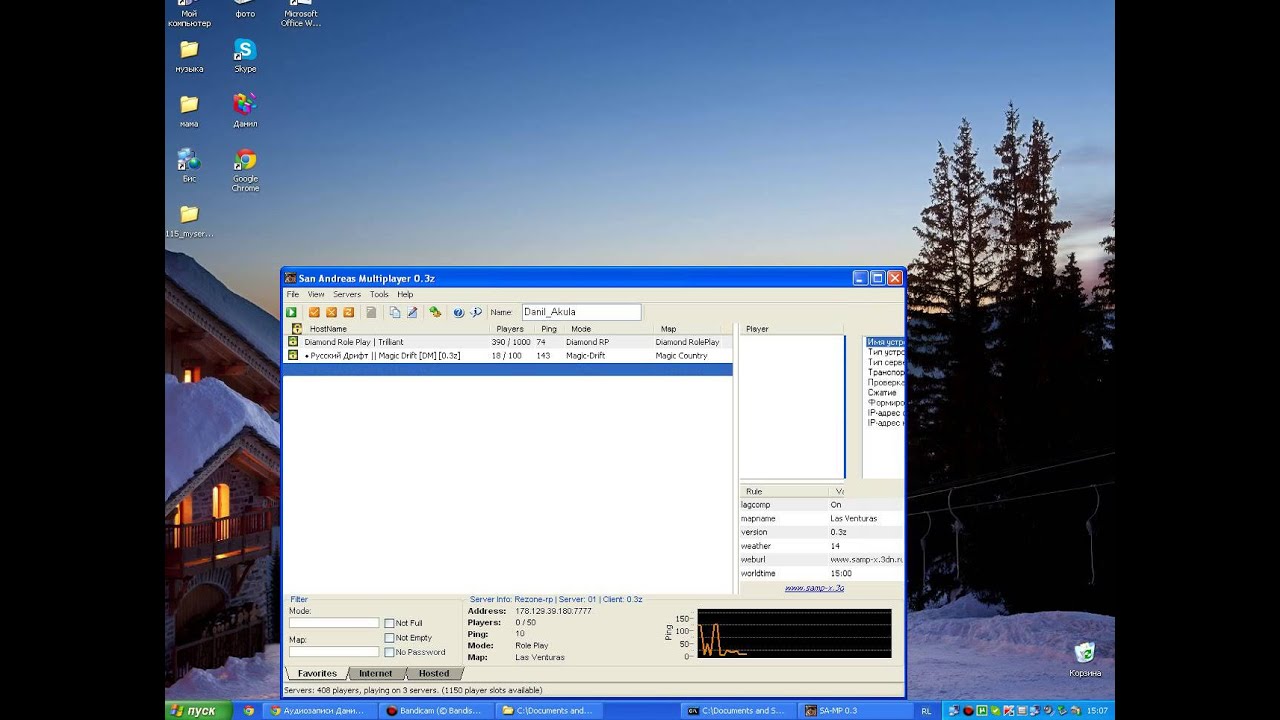Open the C:\Documents and S... console taskbar button
The height and width of the screenshot is (720, 1280).
pyautogui.click(x=741, y=711)
